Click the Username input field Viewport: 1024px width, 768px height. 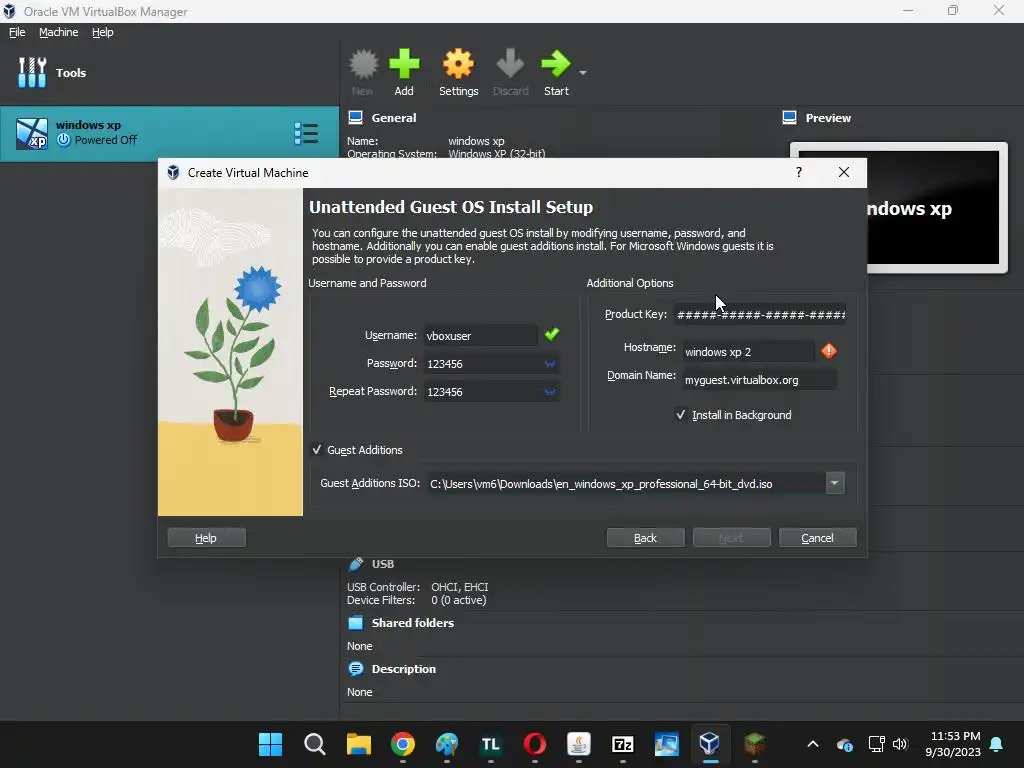tap(481, 335)
